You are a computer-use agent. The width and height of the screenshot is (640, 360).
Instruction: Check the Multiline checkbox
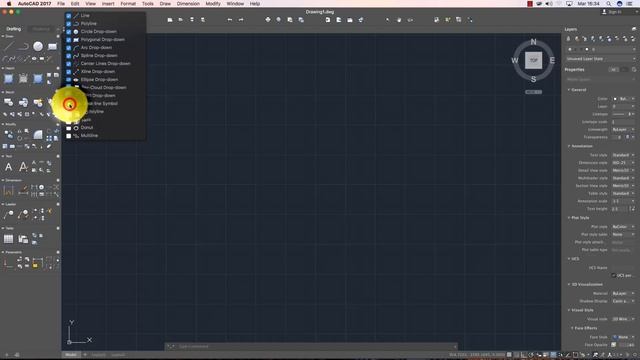click(x=69, y=136)
